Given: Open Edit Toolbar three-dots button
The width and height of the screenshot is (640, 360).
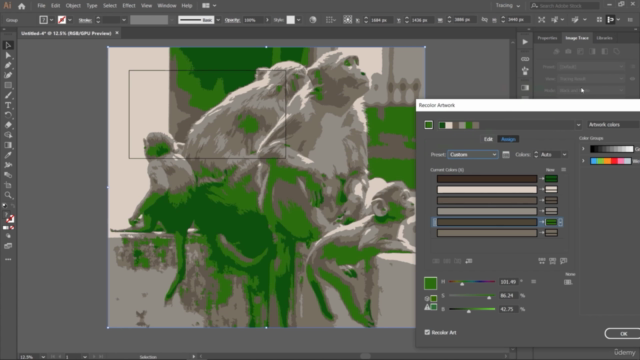Looking at the screenshot, I should point(8,260).
